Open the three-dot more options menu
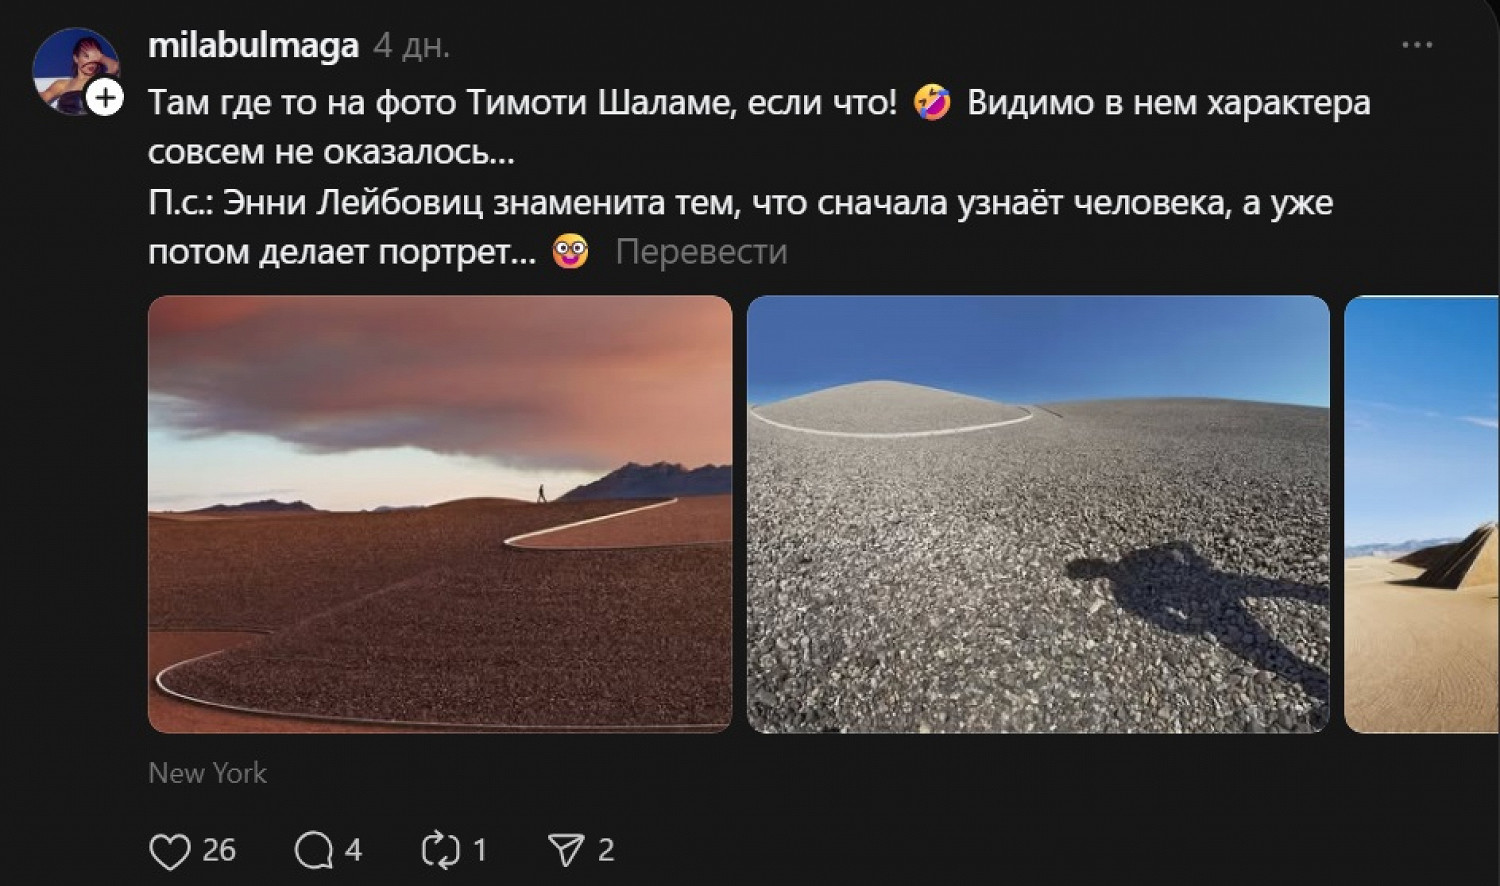This screenshot has width=1500, height=886. pyautogui.click(x=1417, y=45)
